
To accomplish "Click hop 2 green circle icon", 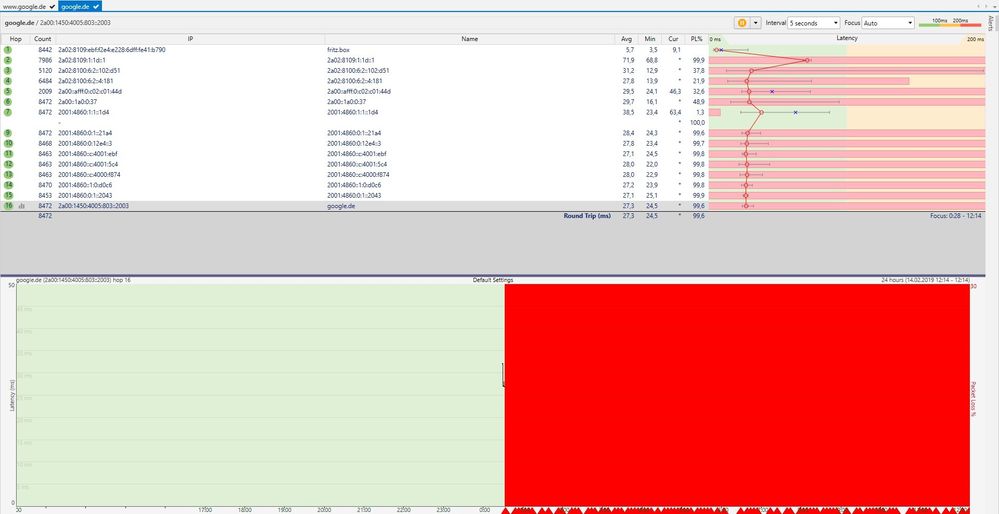I will (8, 60).
